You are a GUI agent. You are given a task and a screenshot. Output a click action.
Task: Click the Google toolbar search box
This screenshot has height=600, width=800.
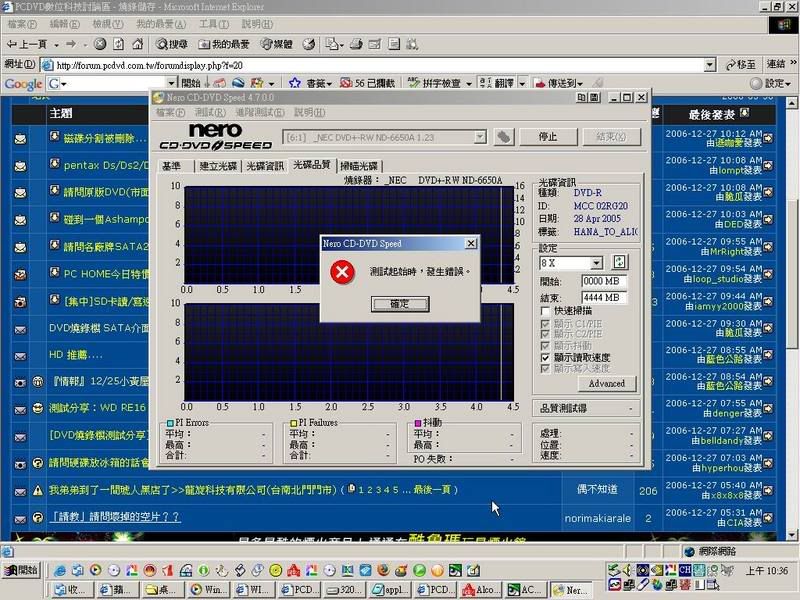[x=112, y=83]
